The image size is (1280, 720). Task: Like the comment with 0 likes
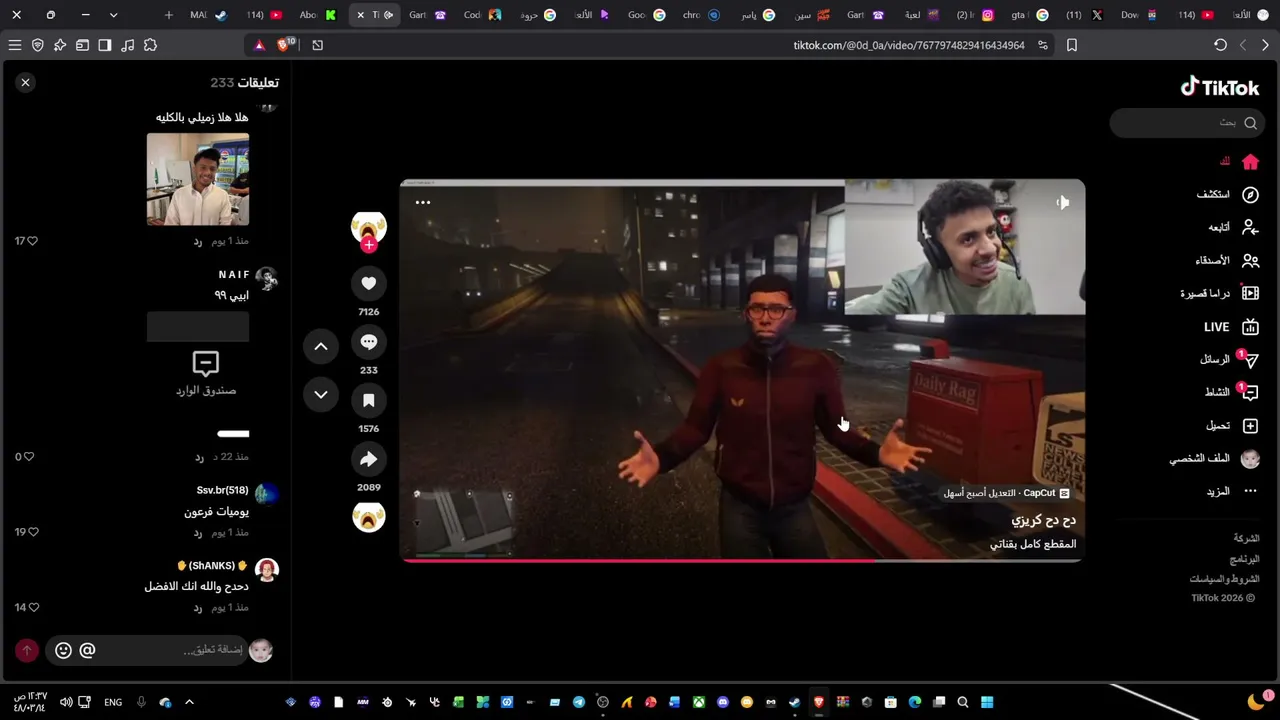[28, 457]
